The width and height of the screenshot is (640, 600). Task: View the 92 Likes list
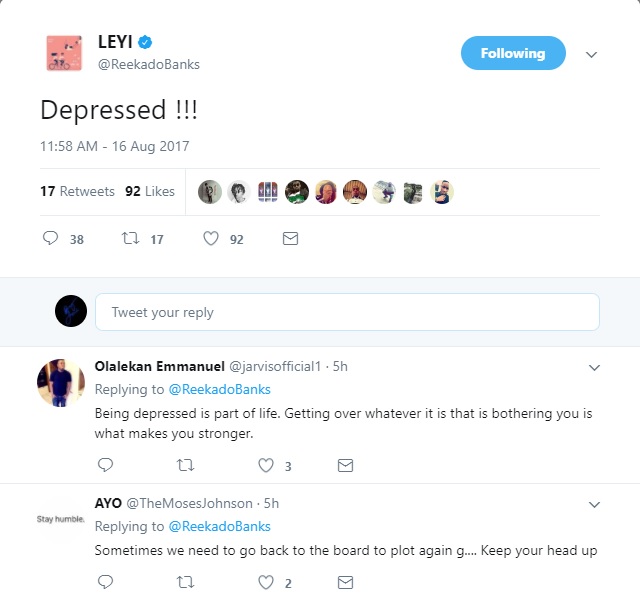(x=150, y=191)
